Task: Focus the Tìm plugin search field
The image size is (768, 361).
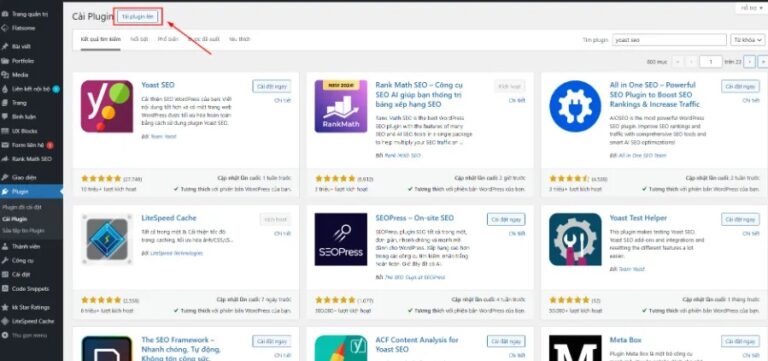Action: point(669,40)
